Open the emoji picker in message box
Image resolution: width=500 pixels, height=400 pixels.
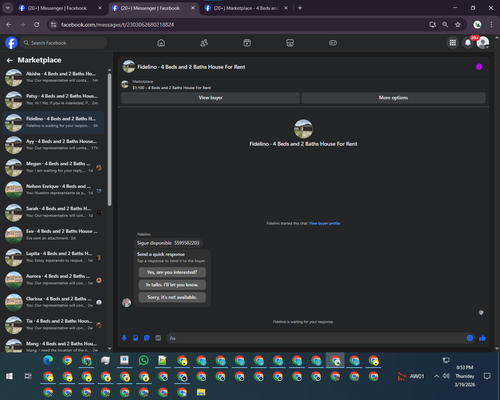(x=470, y=338)
